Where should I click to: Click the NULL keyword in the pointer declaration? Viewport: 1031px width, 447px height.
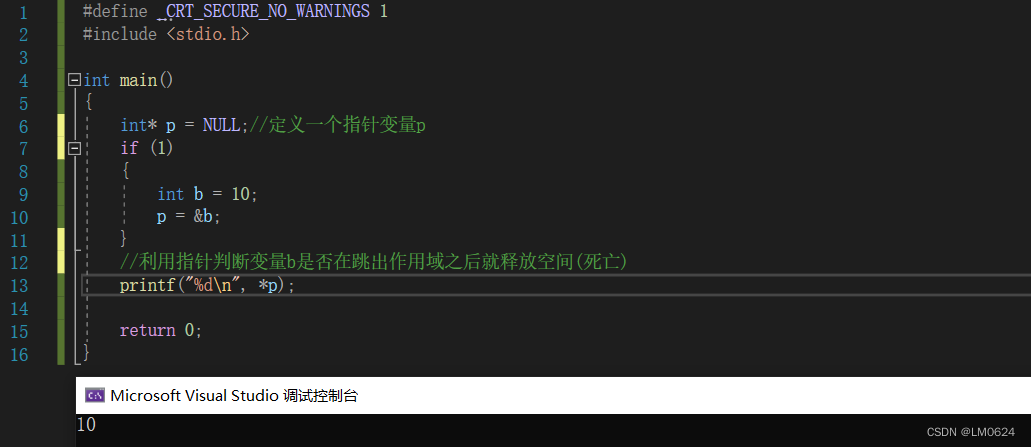tap(222, 125)
